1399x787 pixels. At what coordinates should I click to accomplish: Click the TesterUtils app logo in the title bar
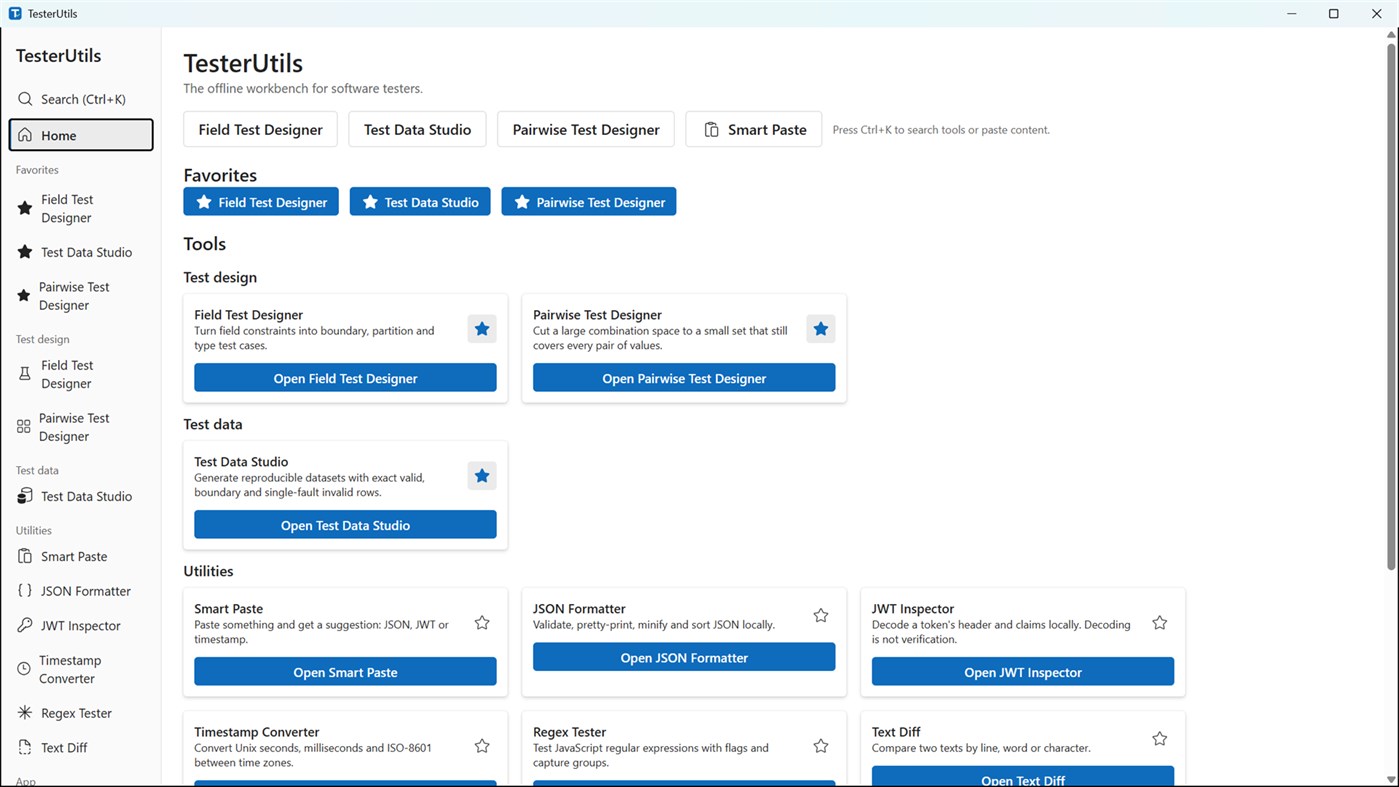pyautogui.click(x=15, y=14)
